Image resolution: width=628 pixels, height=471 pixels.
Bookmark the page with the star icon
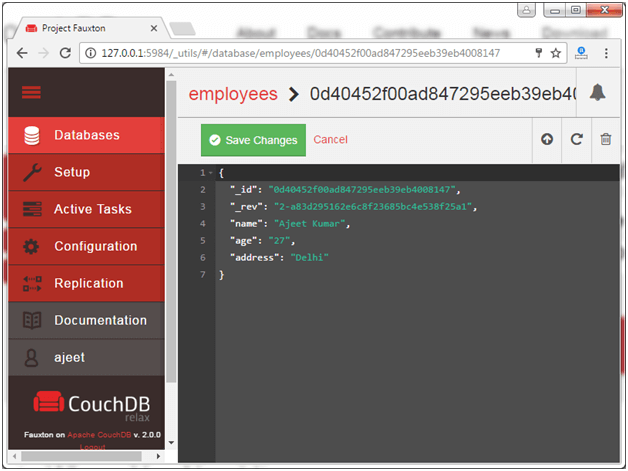(556, 53)
